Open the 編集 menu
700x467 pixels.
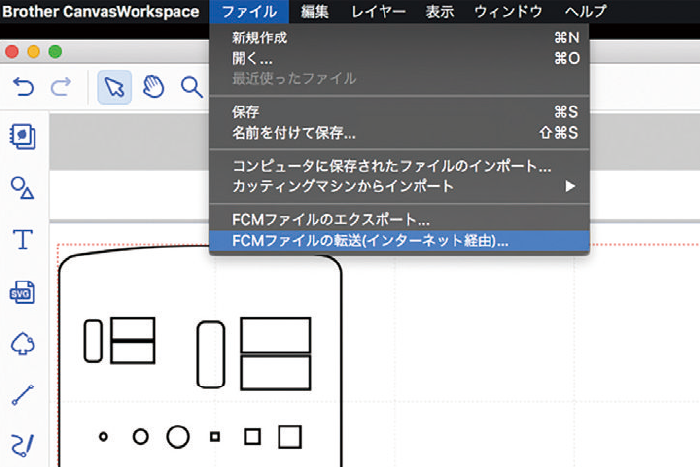click(315, 12)
